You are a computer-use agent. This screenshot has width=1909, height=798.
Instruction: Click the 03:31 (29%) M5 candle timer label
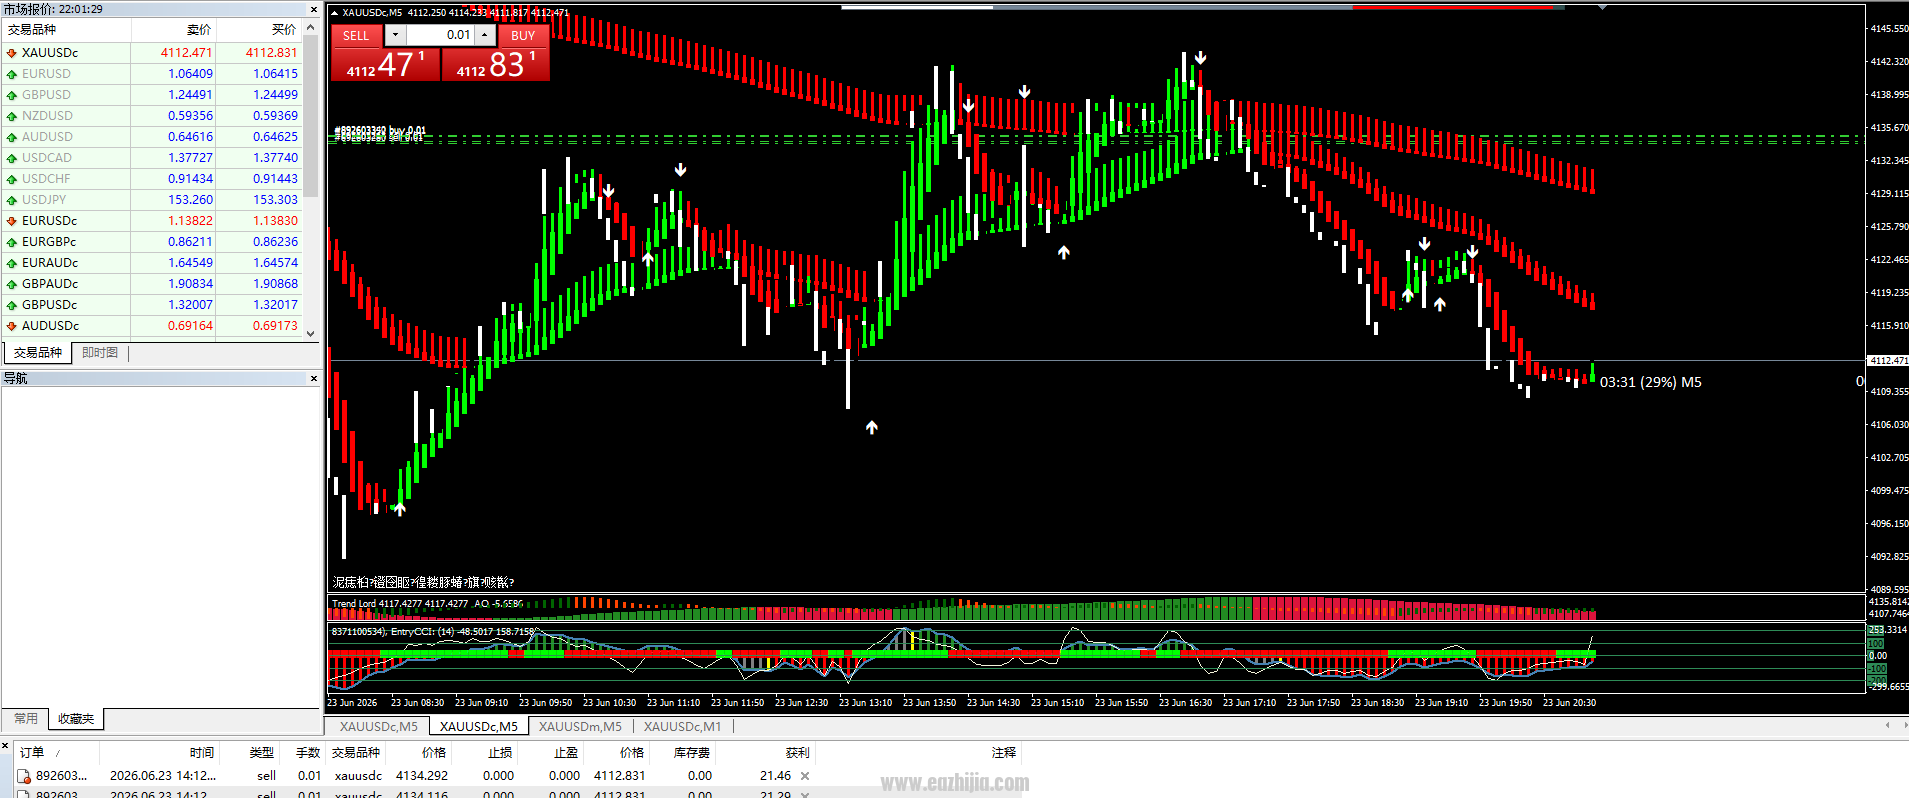1651,382
